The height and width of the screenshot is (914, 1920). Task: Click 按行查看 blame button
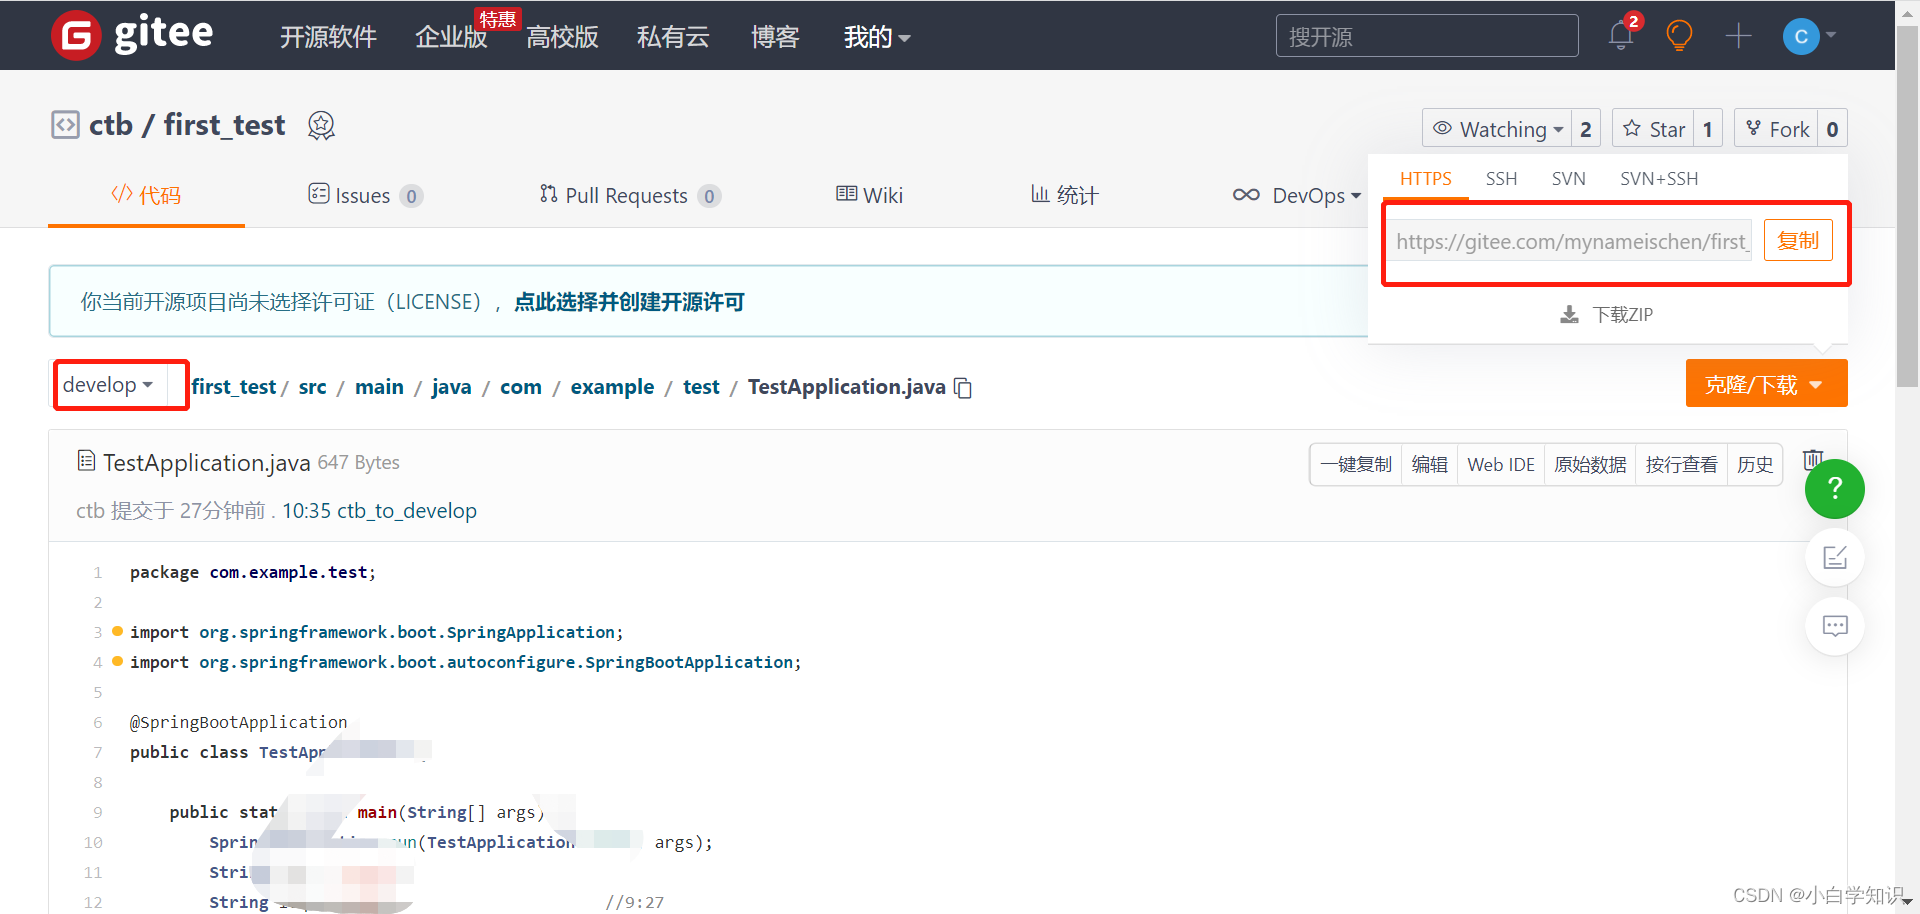1681,465
